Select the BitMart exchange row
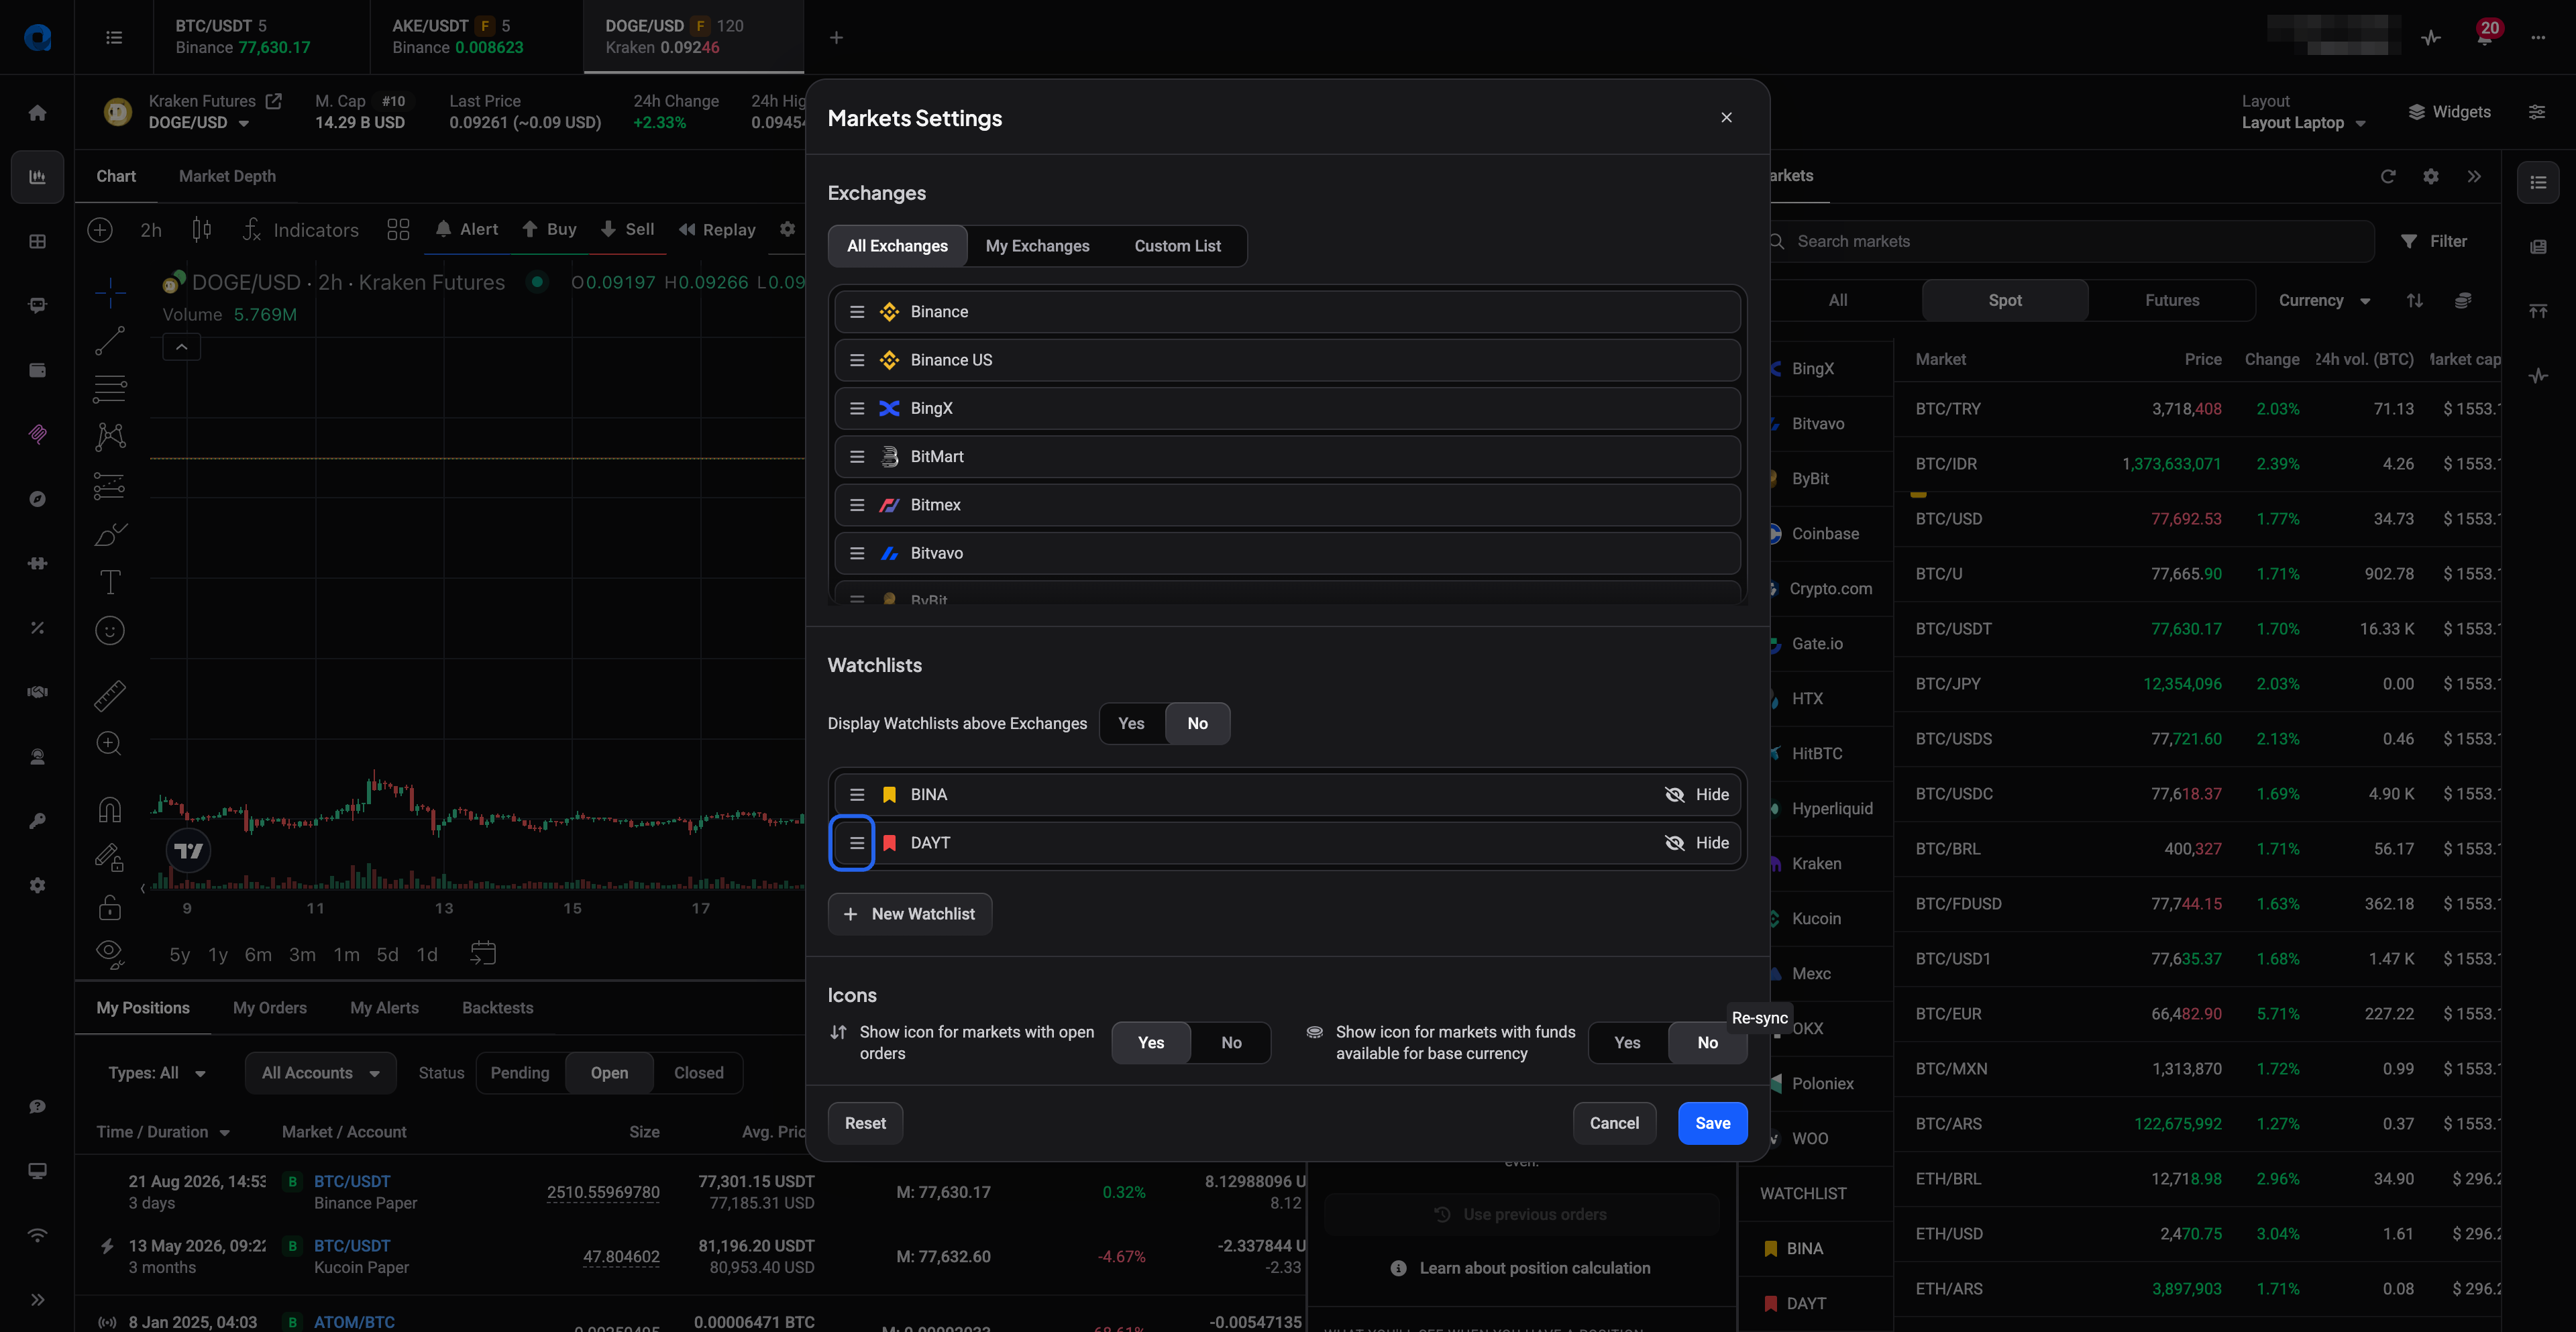 pyautogui.click(x=1287, y=456)
